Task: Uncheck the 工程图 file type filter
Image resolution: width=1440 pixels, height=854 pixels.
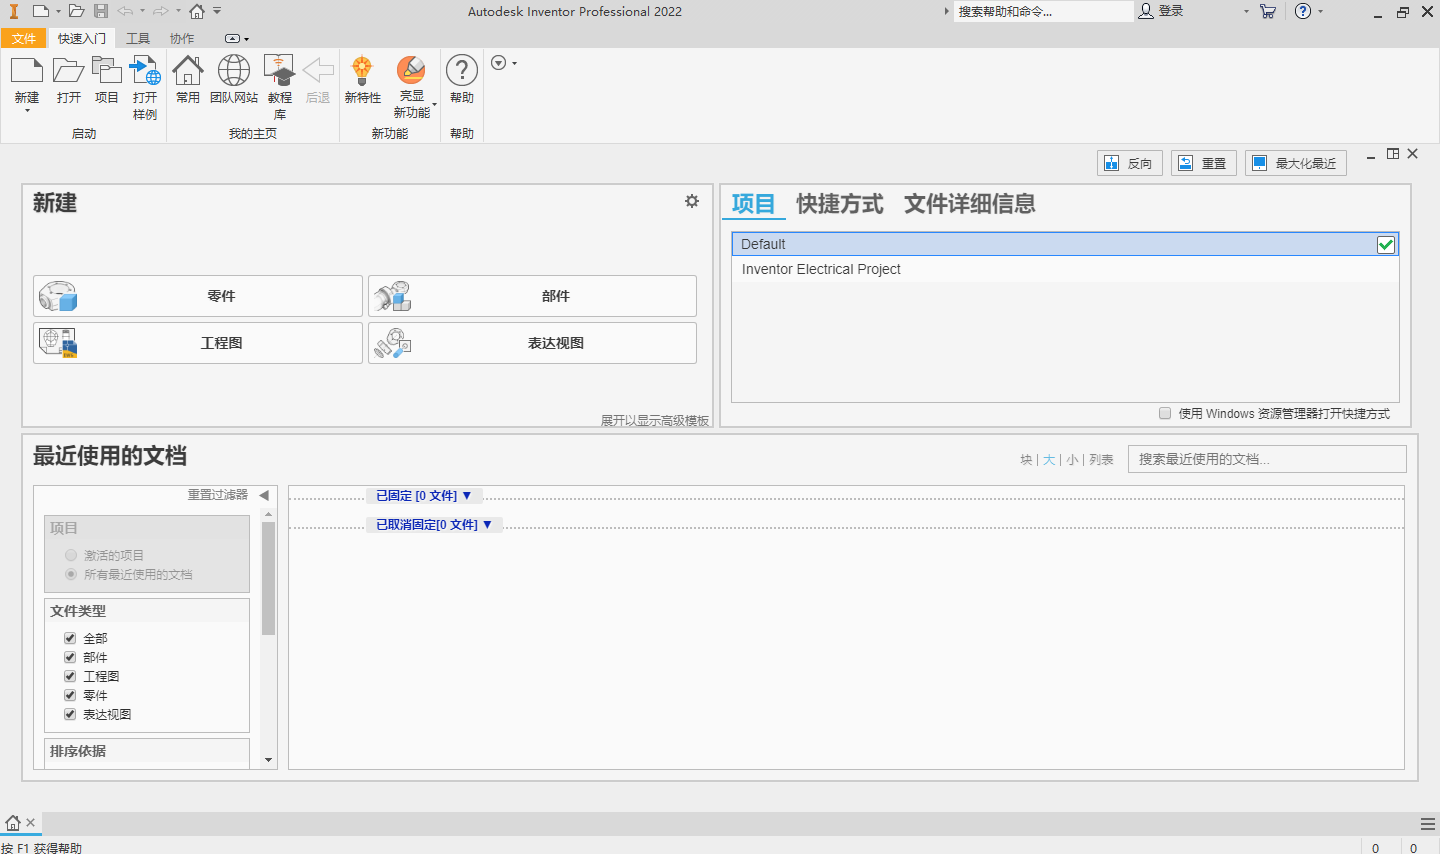Action: point(69,675)
